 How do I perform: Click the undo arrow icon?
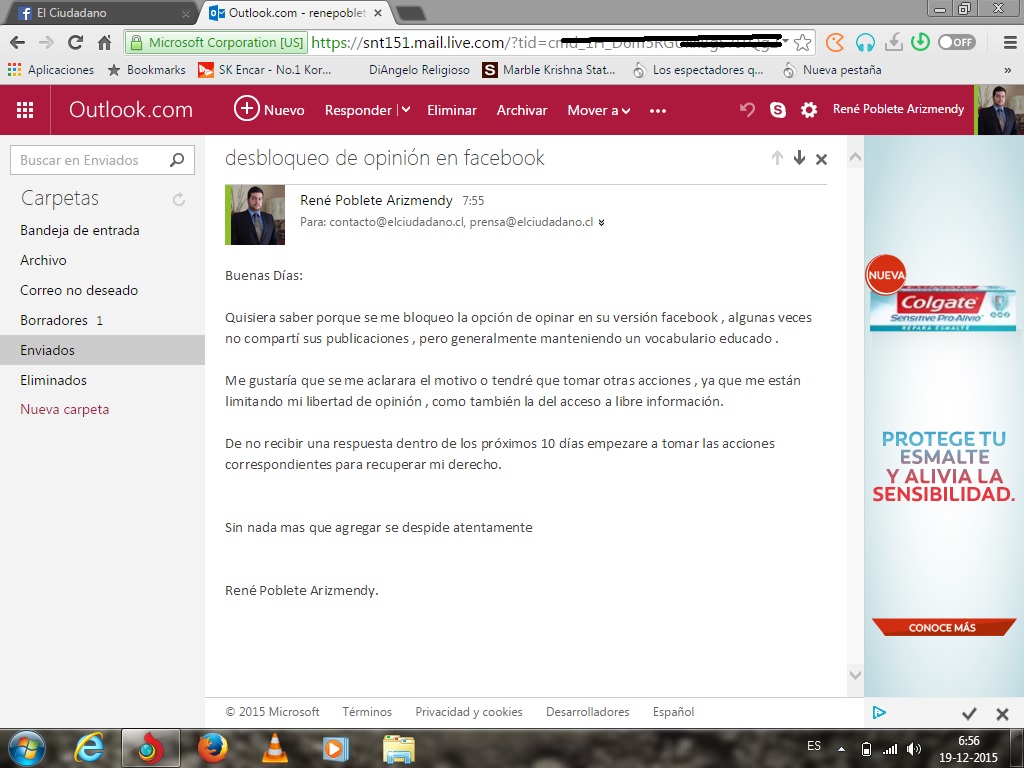click(x=746, y=110)
